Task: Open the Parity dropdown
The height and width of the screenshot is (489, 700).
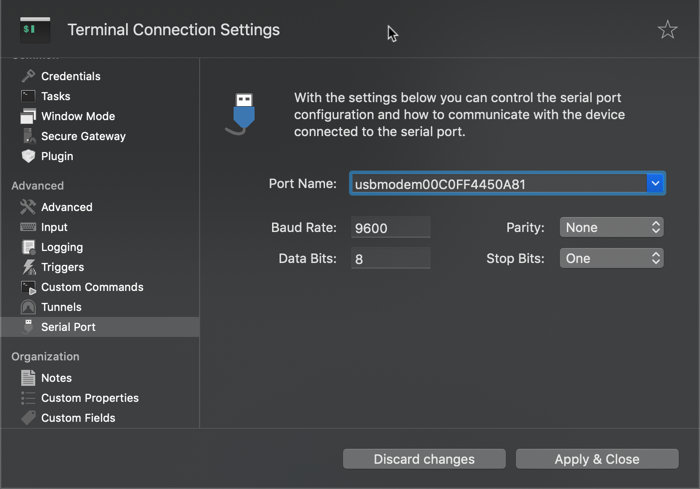Action: tap(611, 227)
